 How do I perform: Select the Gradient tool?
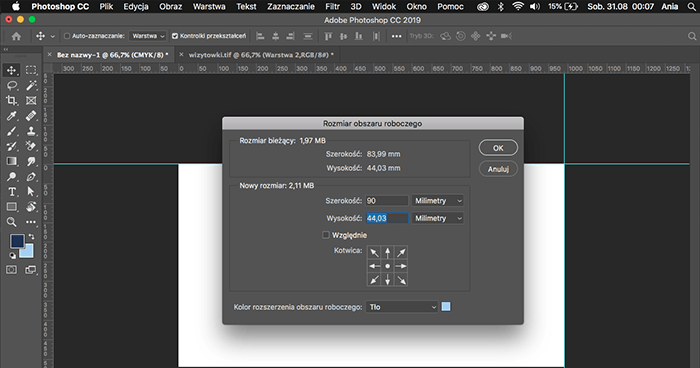[11, 161]
